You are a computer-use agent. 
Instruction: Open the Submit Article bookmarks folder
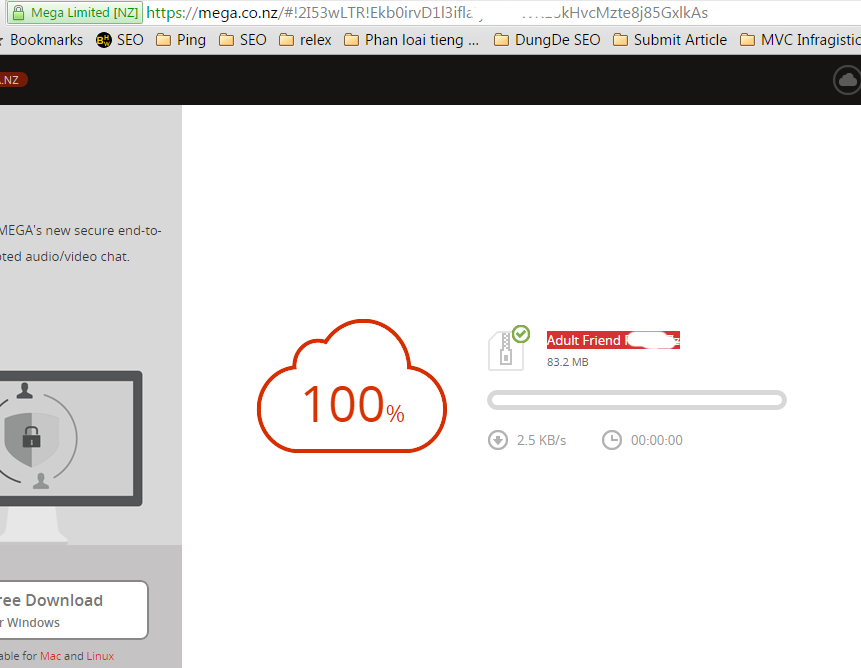tap(670, 40)
